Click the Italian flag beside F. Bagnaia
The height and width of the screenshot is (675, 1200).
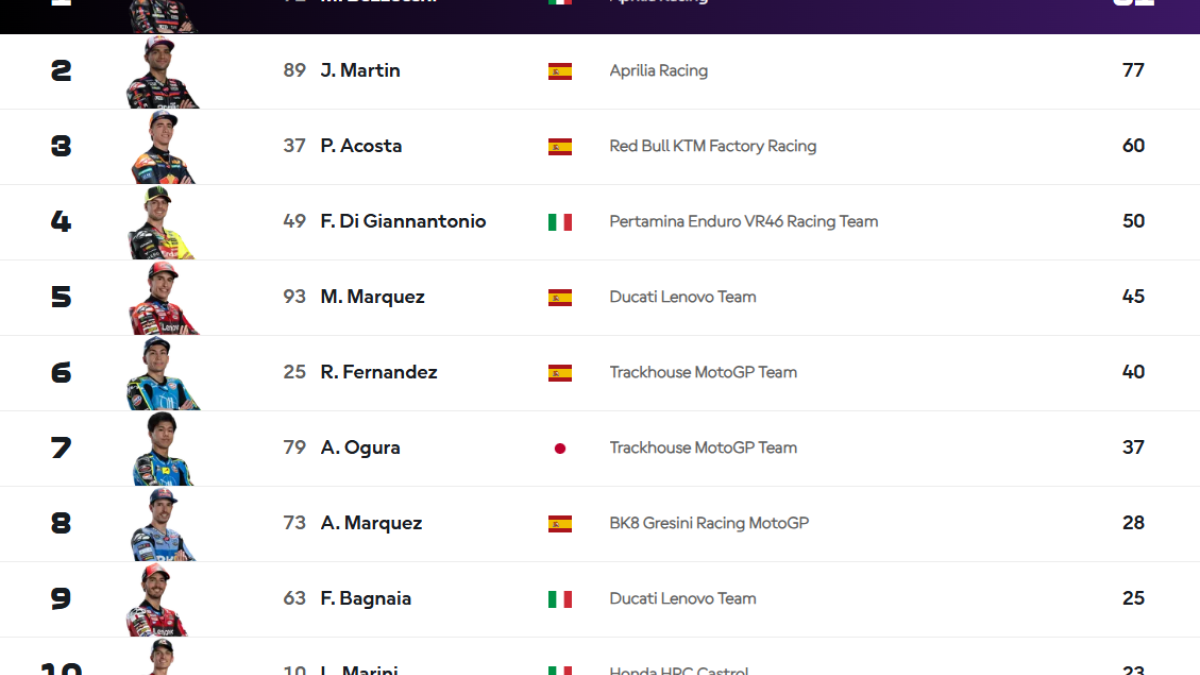tap(560, 599)
